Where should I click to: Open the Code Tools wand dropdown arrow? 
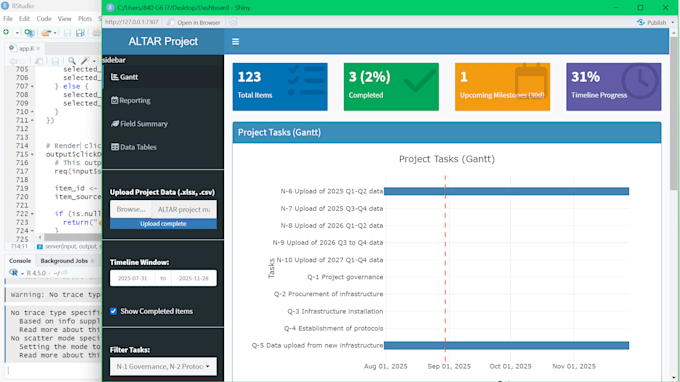click(x=94, y=62)
